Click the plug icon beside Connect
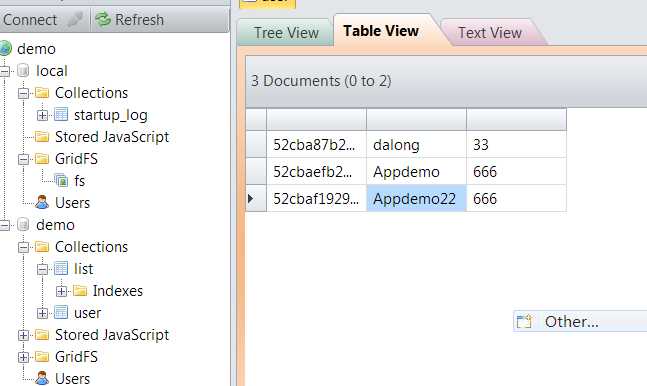 pos(75,19)
